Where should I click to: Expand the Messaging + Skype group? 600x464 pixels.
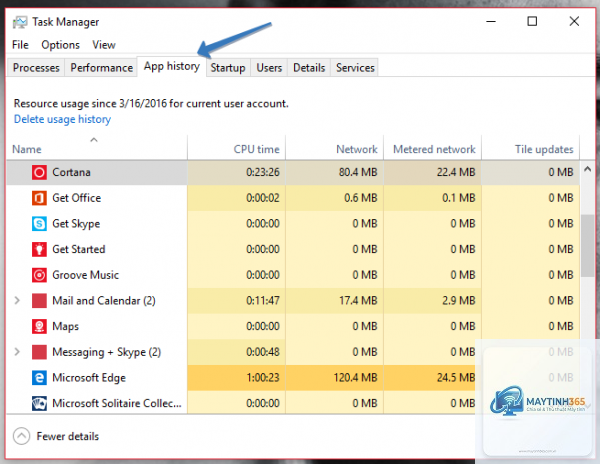tap(17, 352)
